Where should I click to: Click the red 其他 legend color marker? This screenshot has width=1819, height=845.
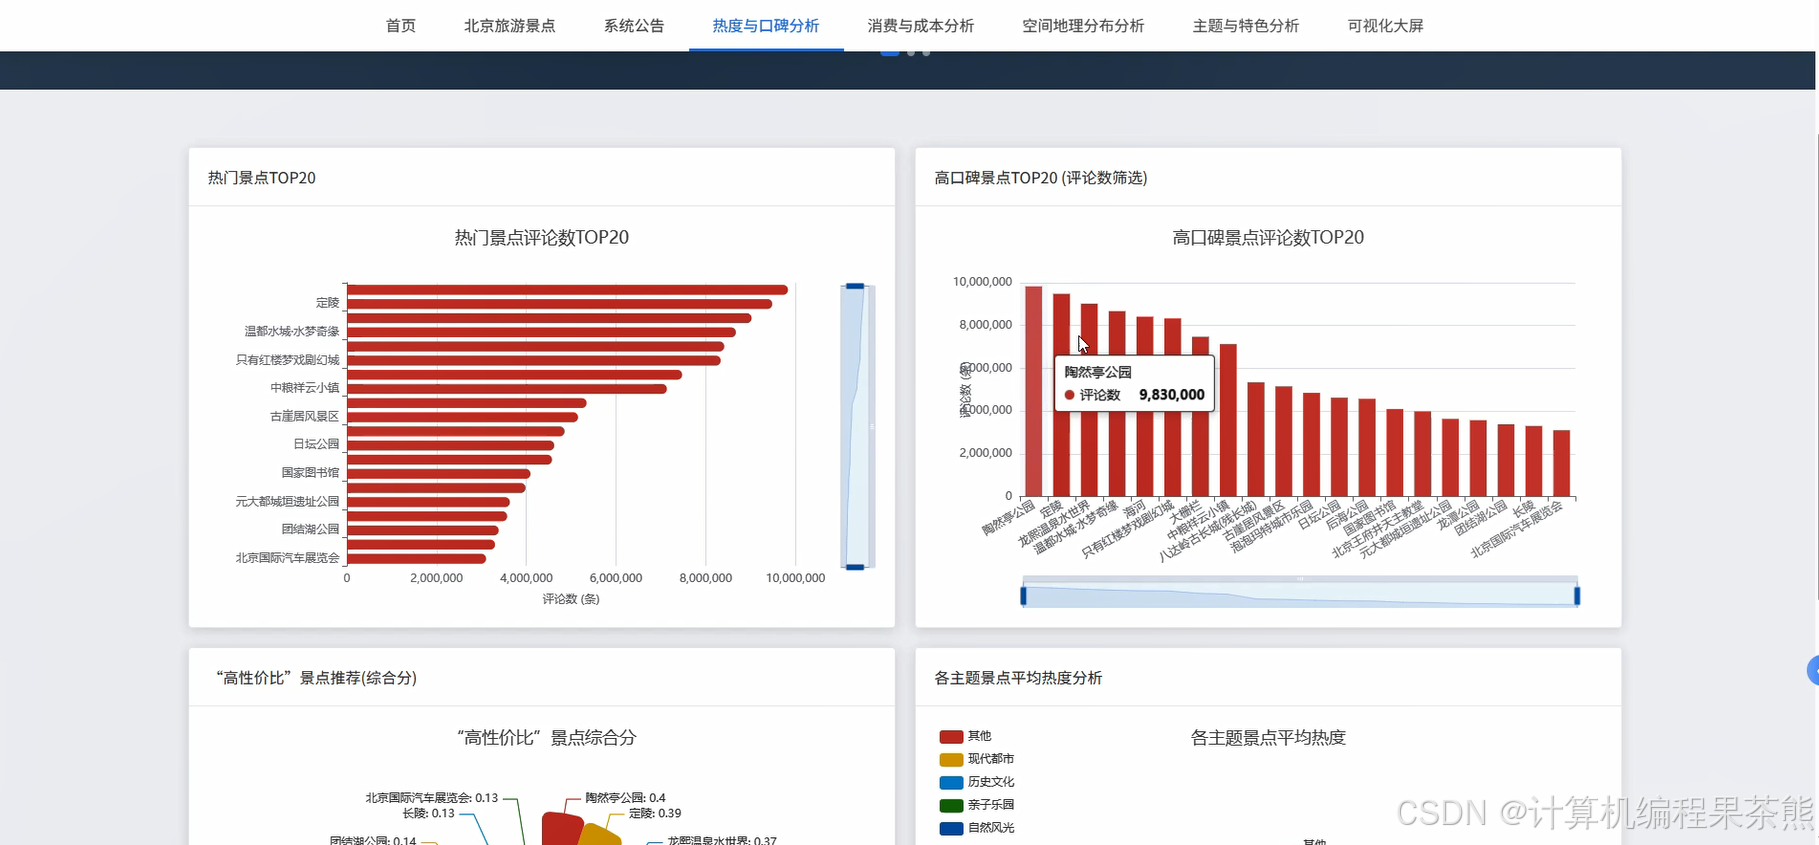(x=951, y=736)
